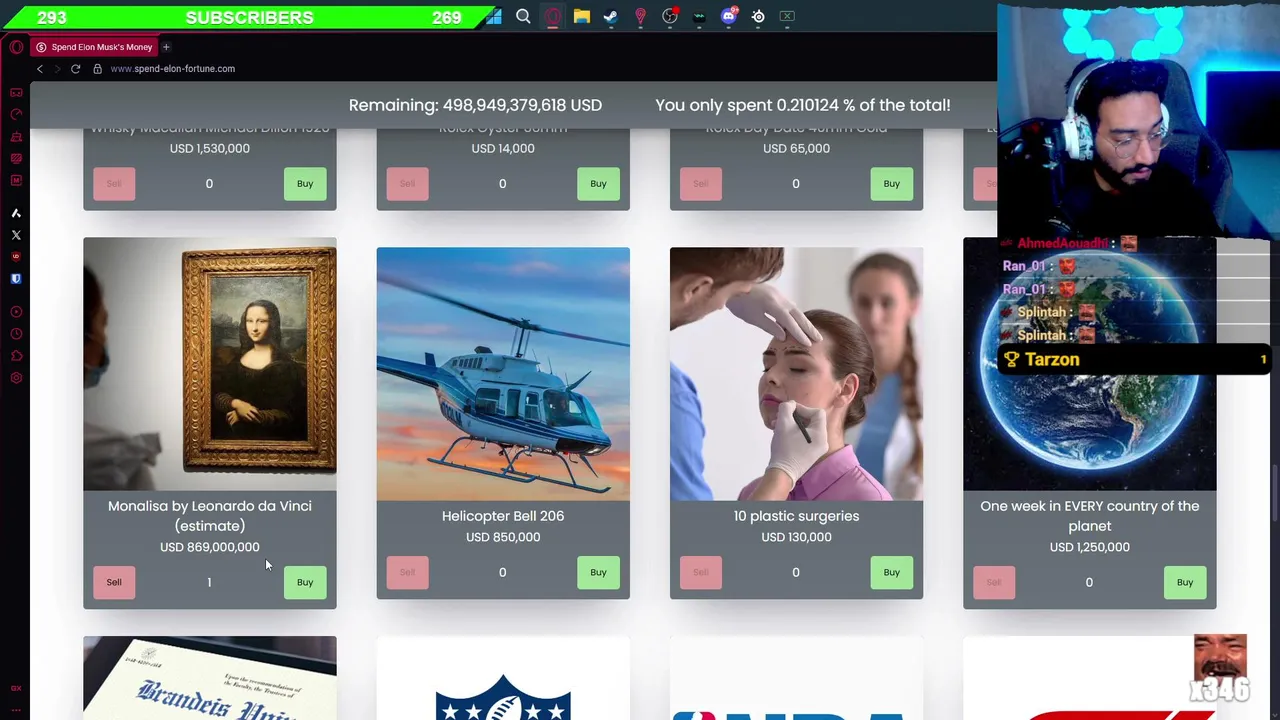Click the Opera GX taskbar icon

tap(552, 16)
